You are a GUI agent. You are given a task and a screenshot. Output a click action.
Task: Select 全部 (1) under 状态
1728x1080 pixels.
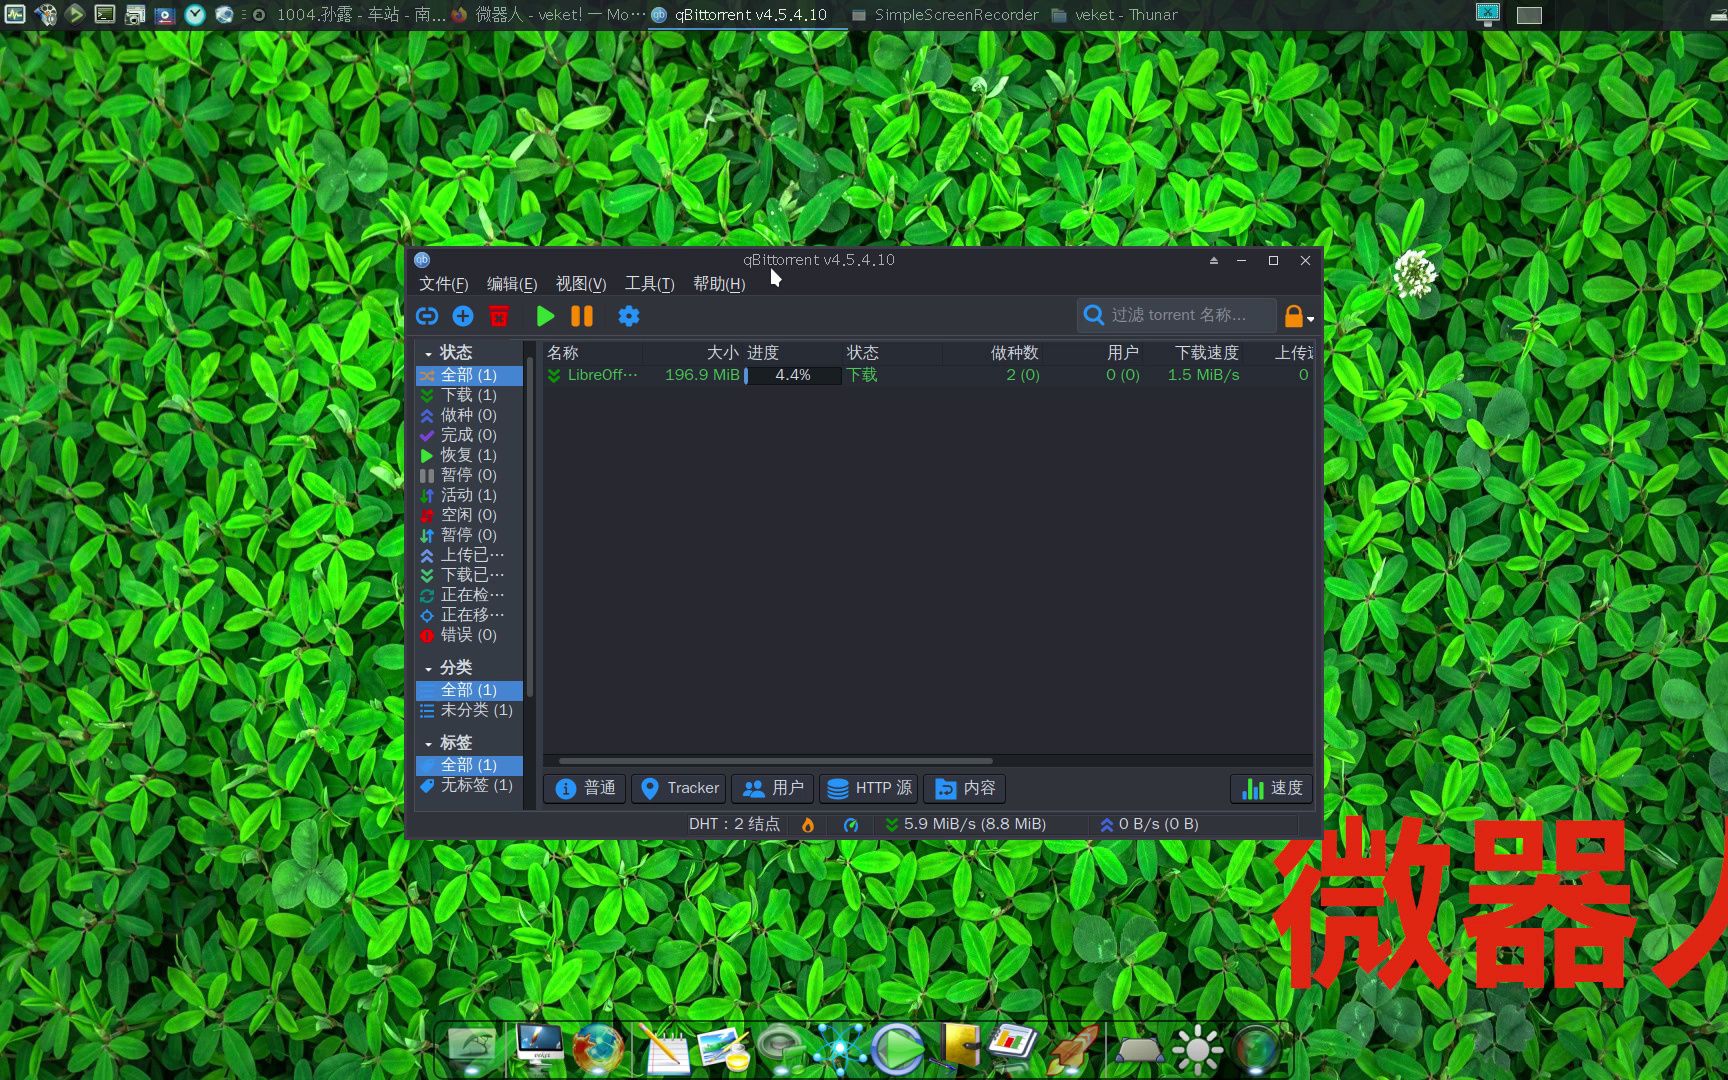point(469,375)
